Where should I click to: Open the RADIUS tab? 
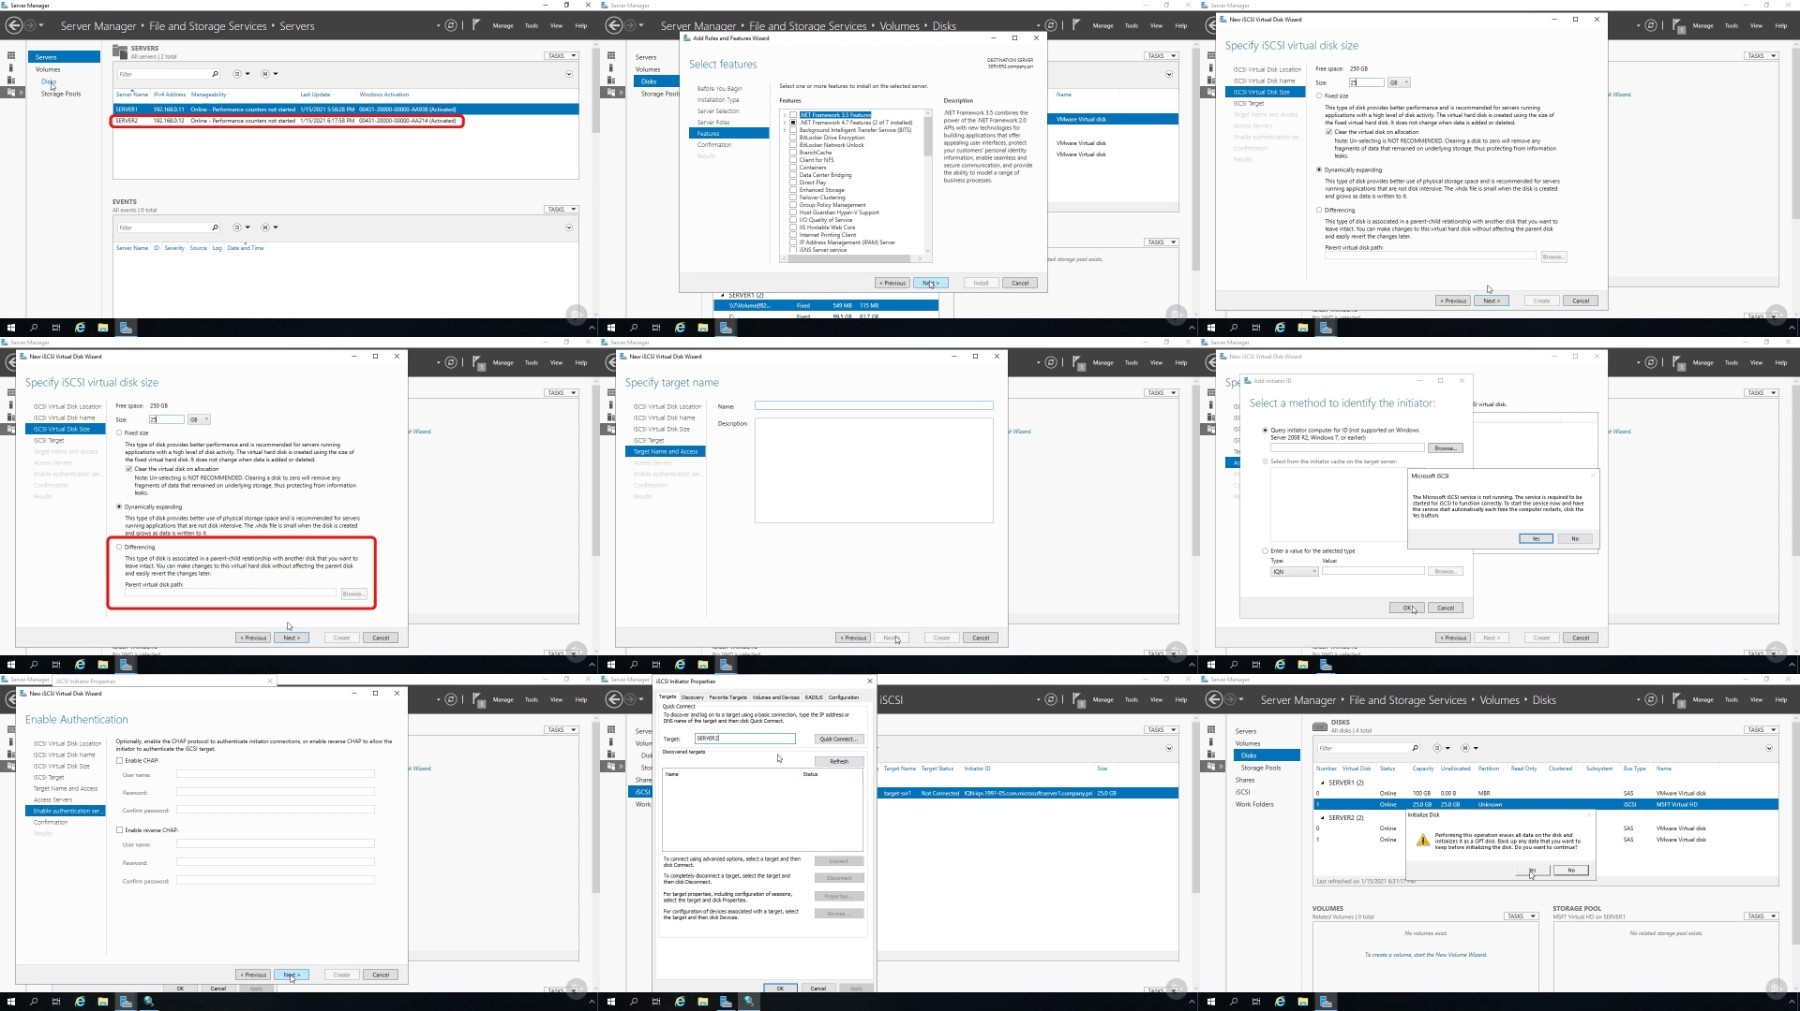[814, 697]
